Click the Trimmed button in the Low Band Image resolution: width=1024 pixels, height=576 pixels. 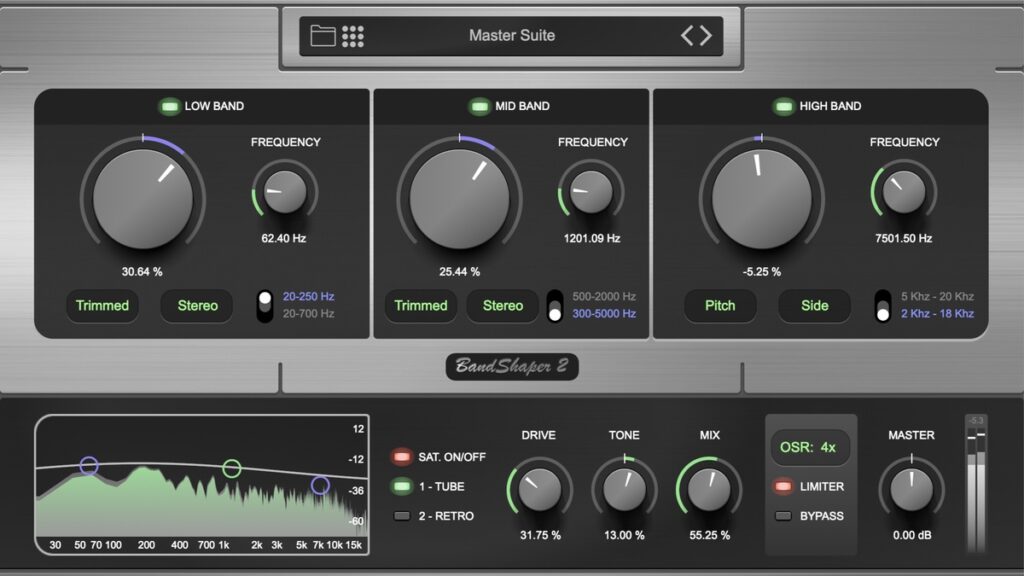point(102,306)
